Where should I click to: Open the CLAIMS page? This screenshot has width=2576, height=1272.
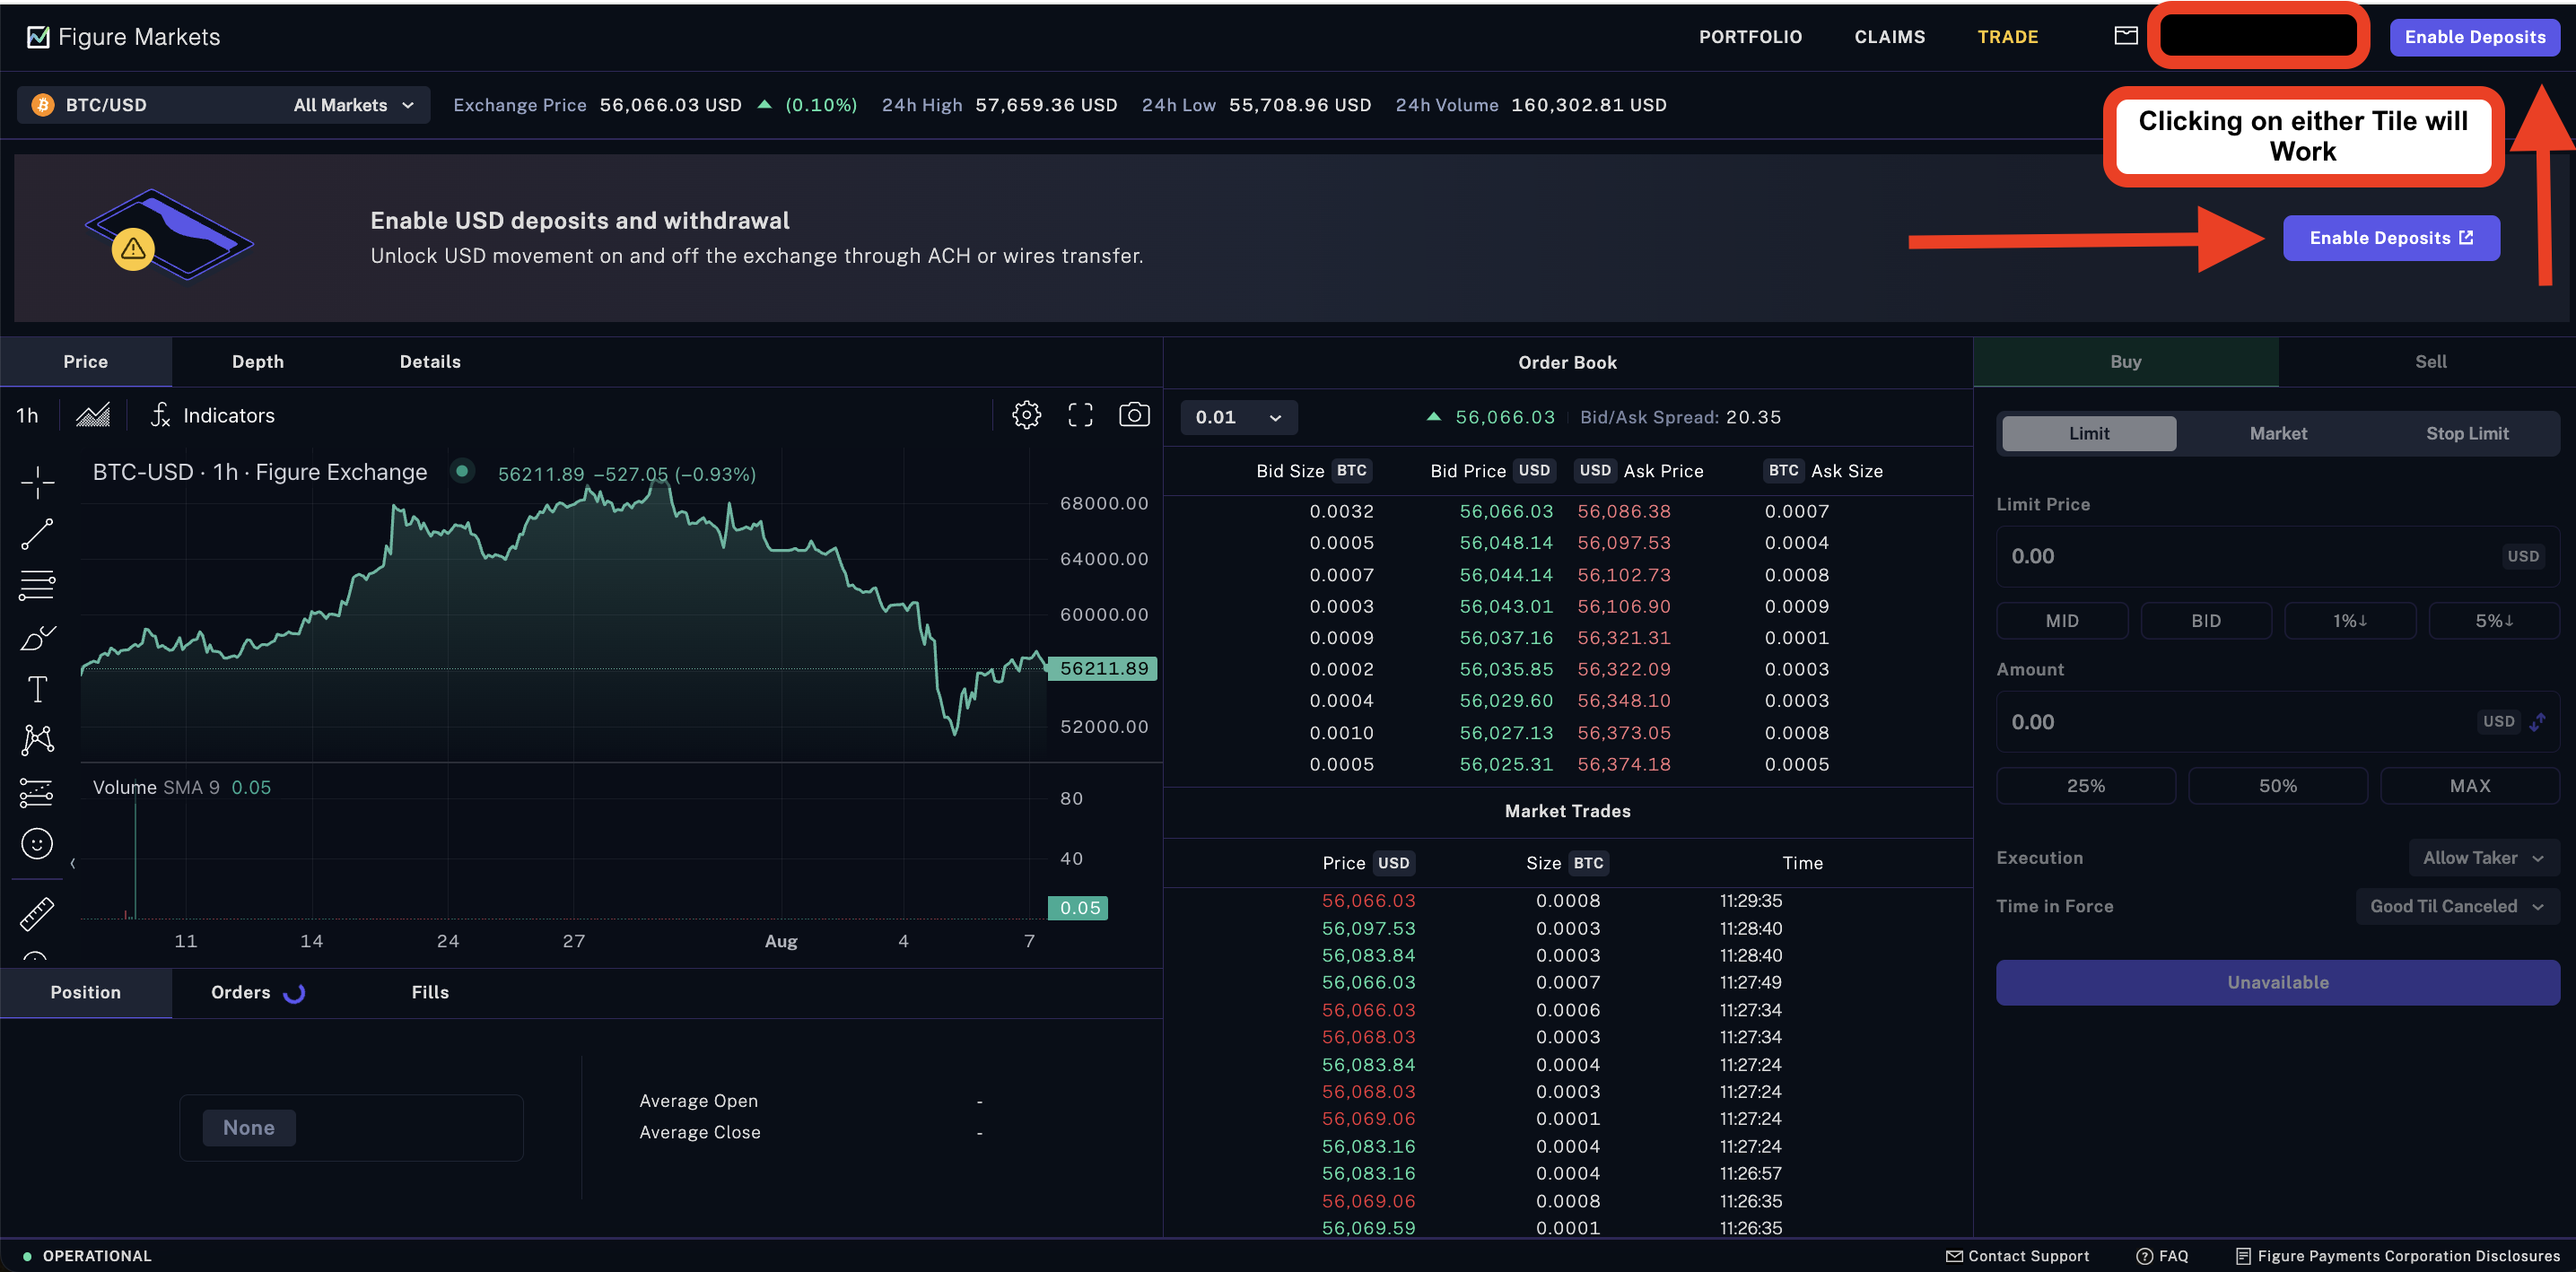point(1889,37)
